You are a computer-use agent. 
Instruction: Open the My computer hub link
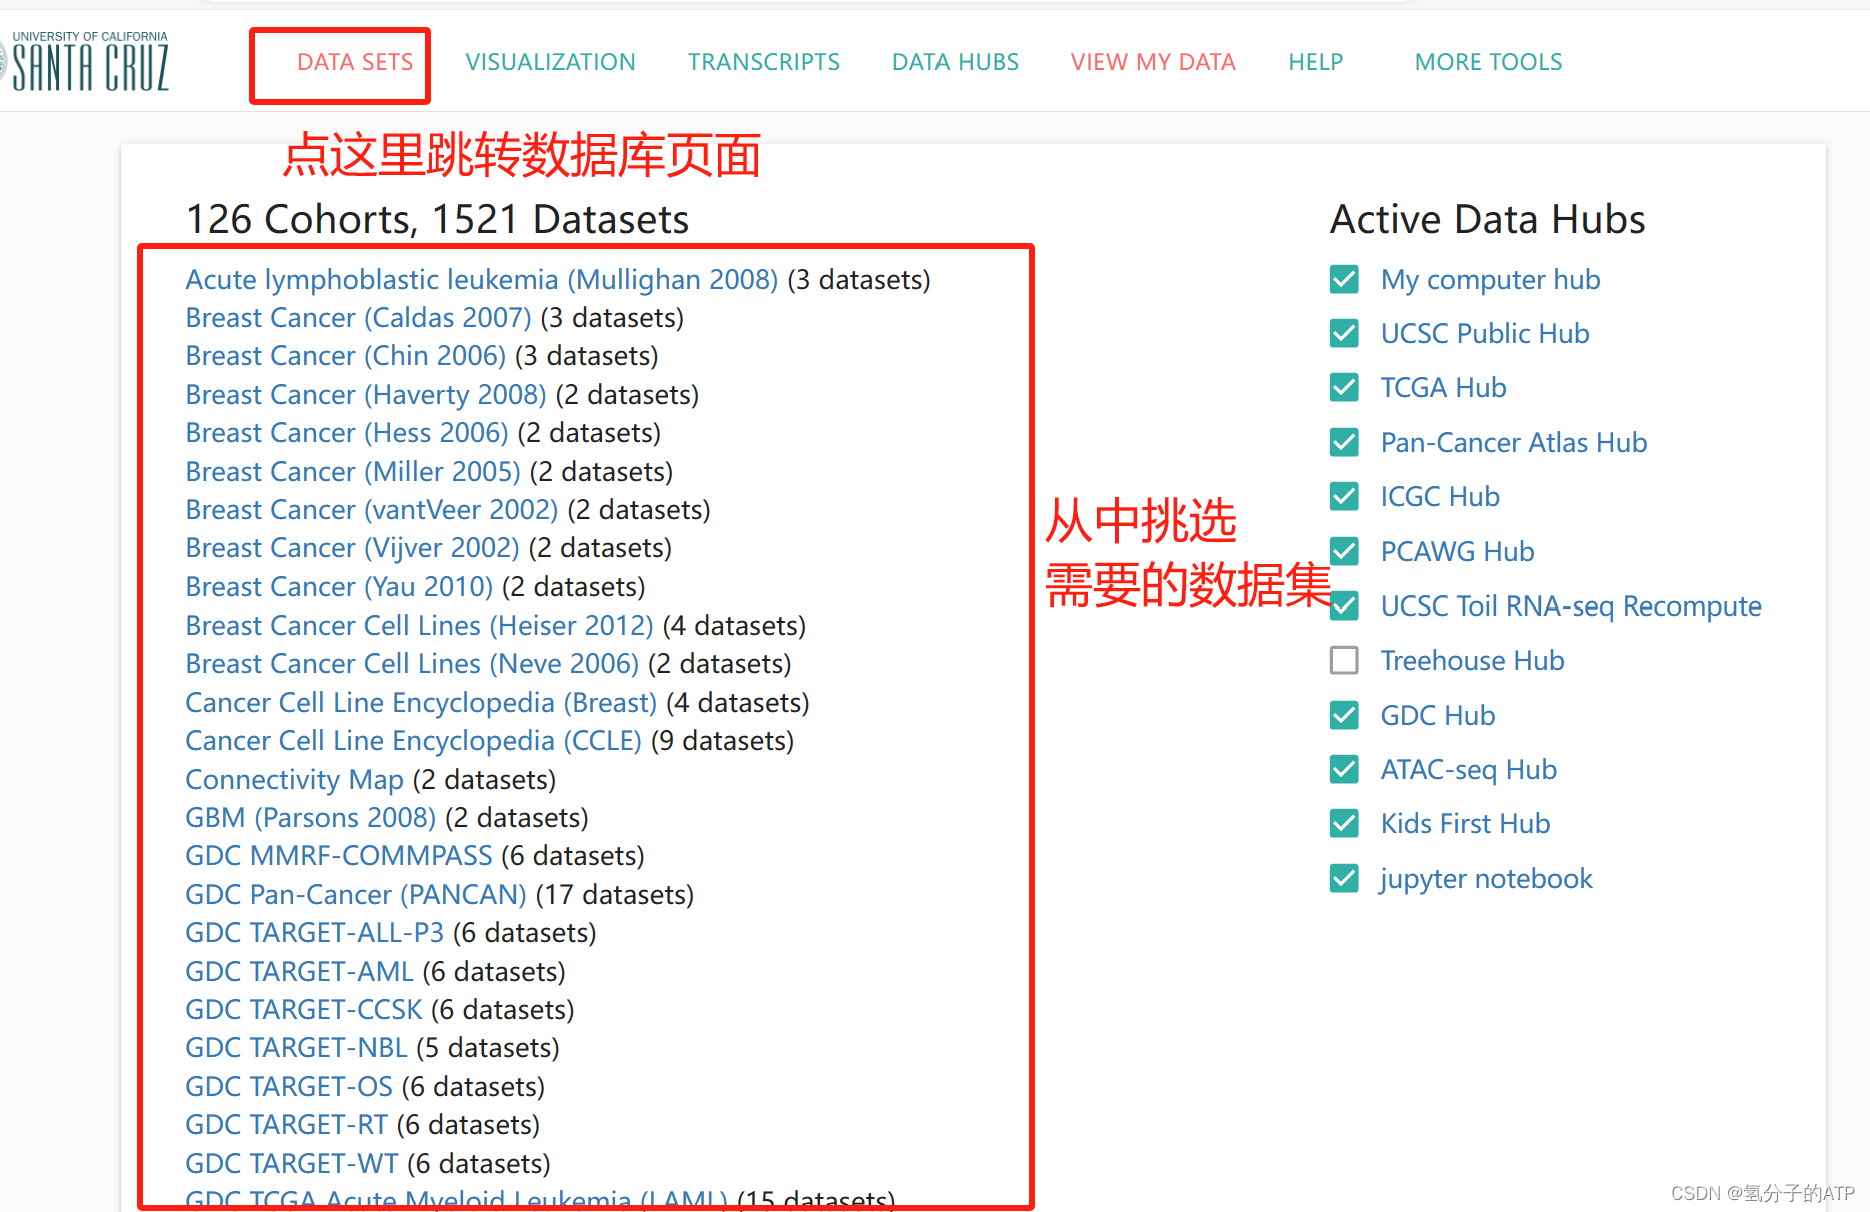[x=1490, y=280]
